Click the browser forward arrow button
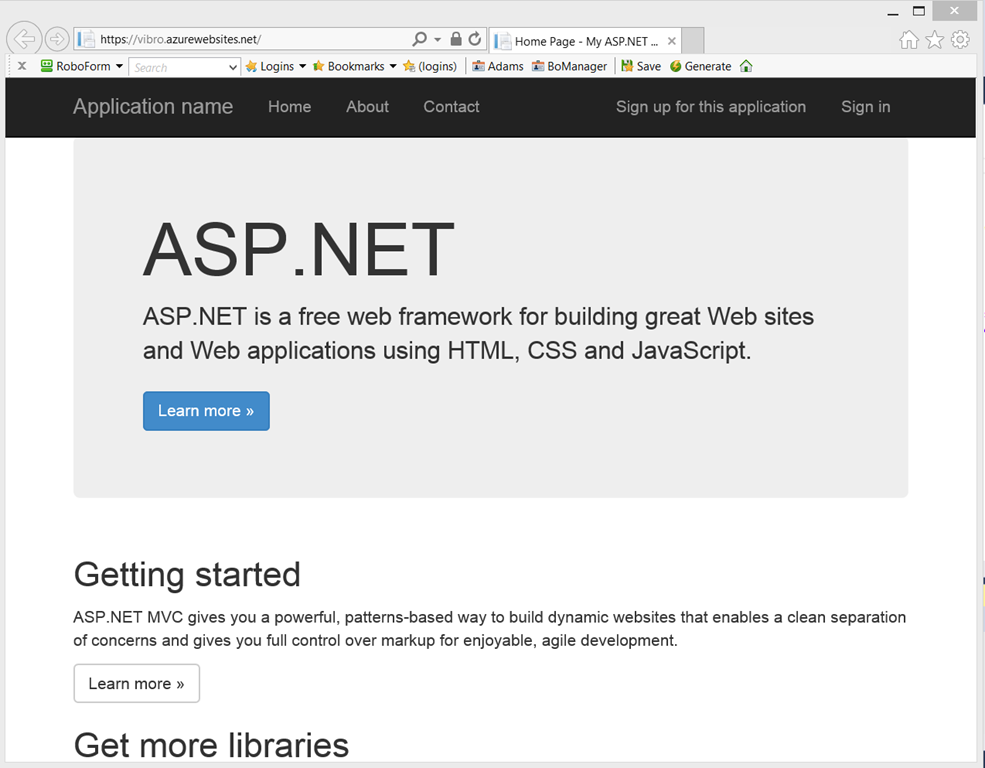 (57, 39)
